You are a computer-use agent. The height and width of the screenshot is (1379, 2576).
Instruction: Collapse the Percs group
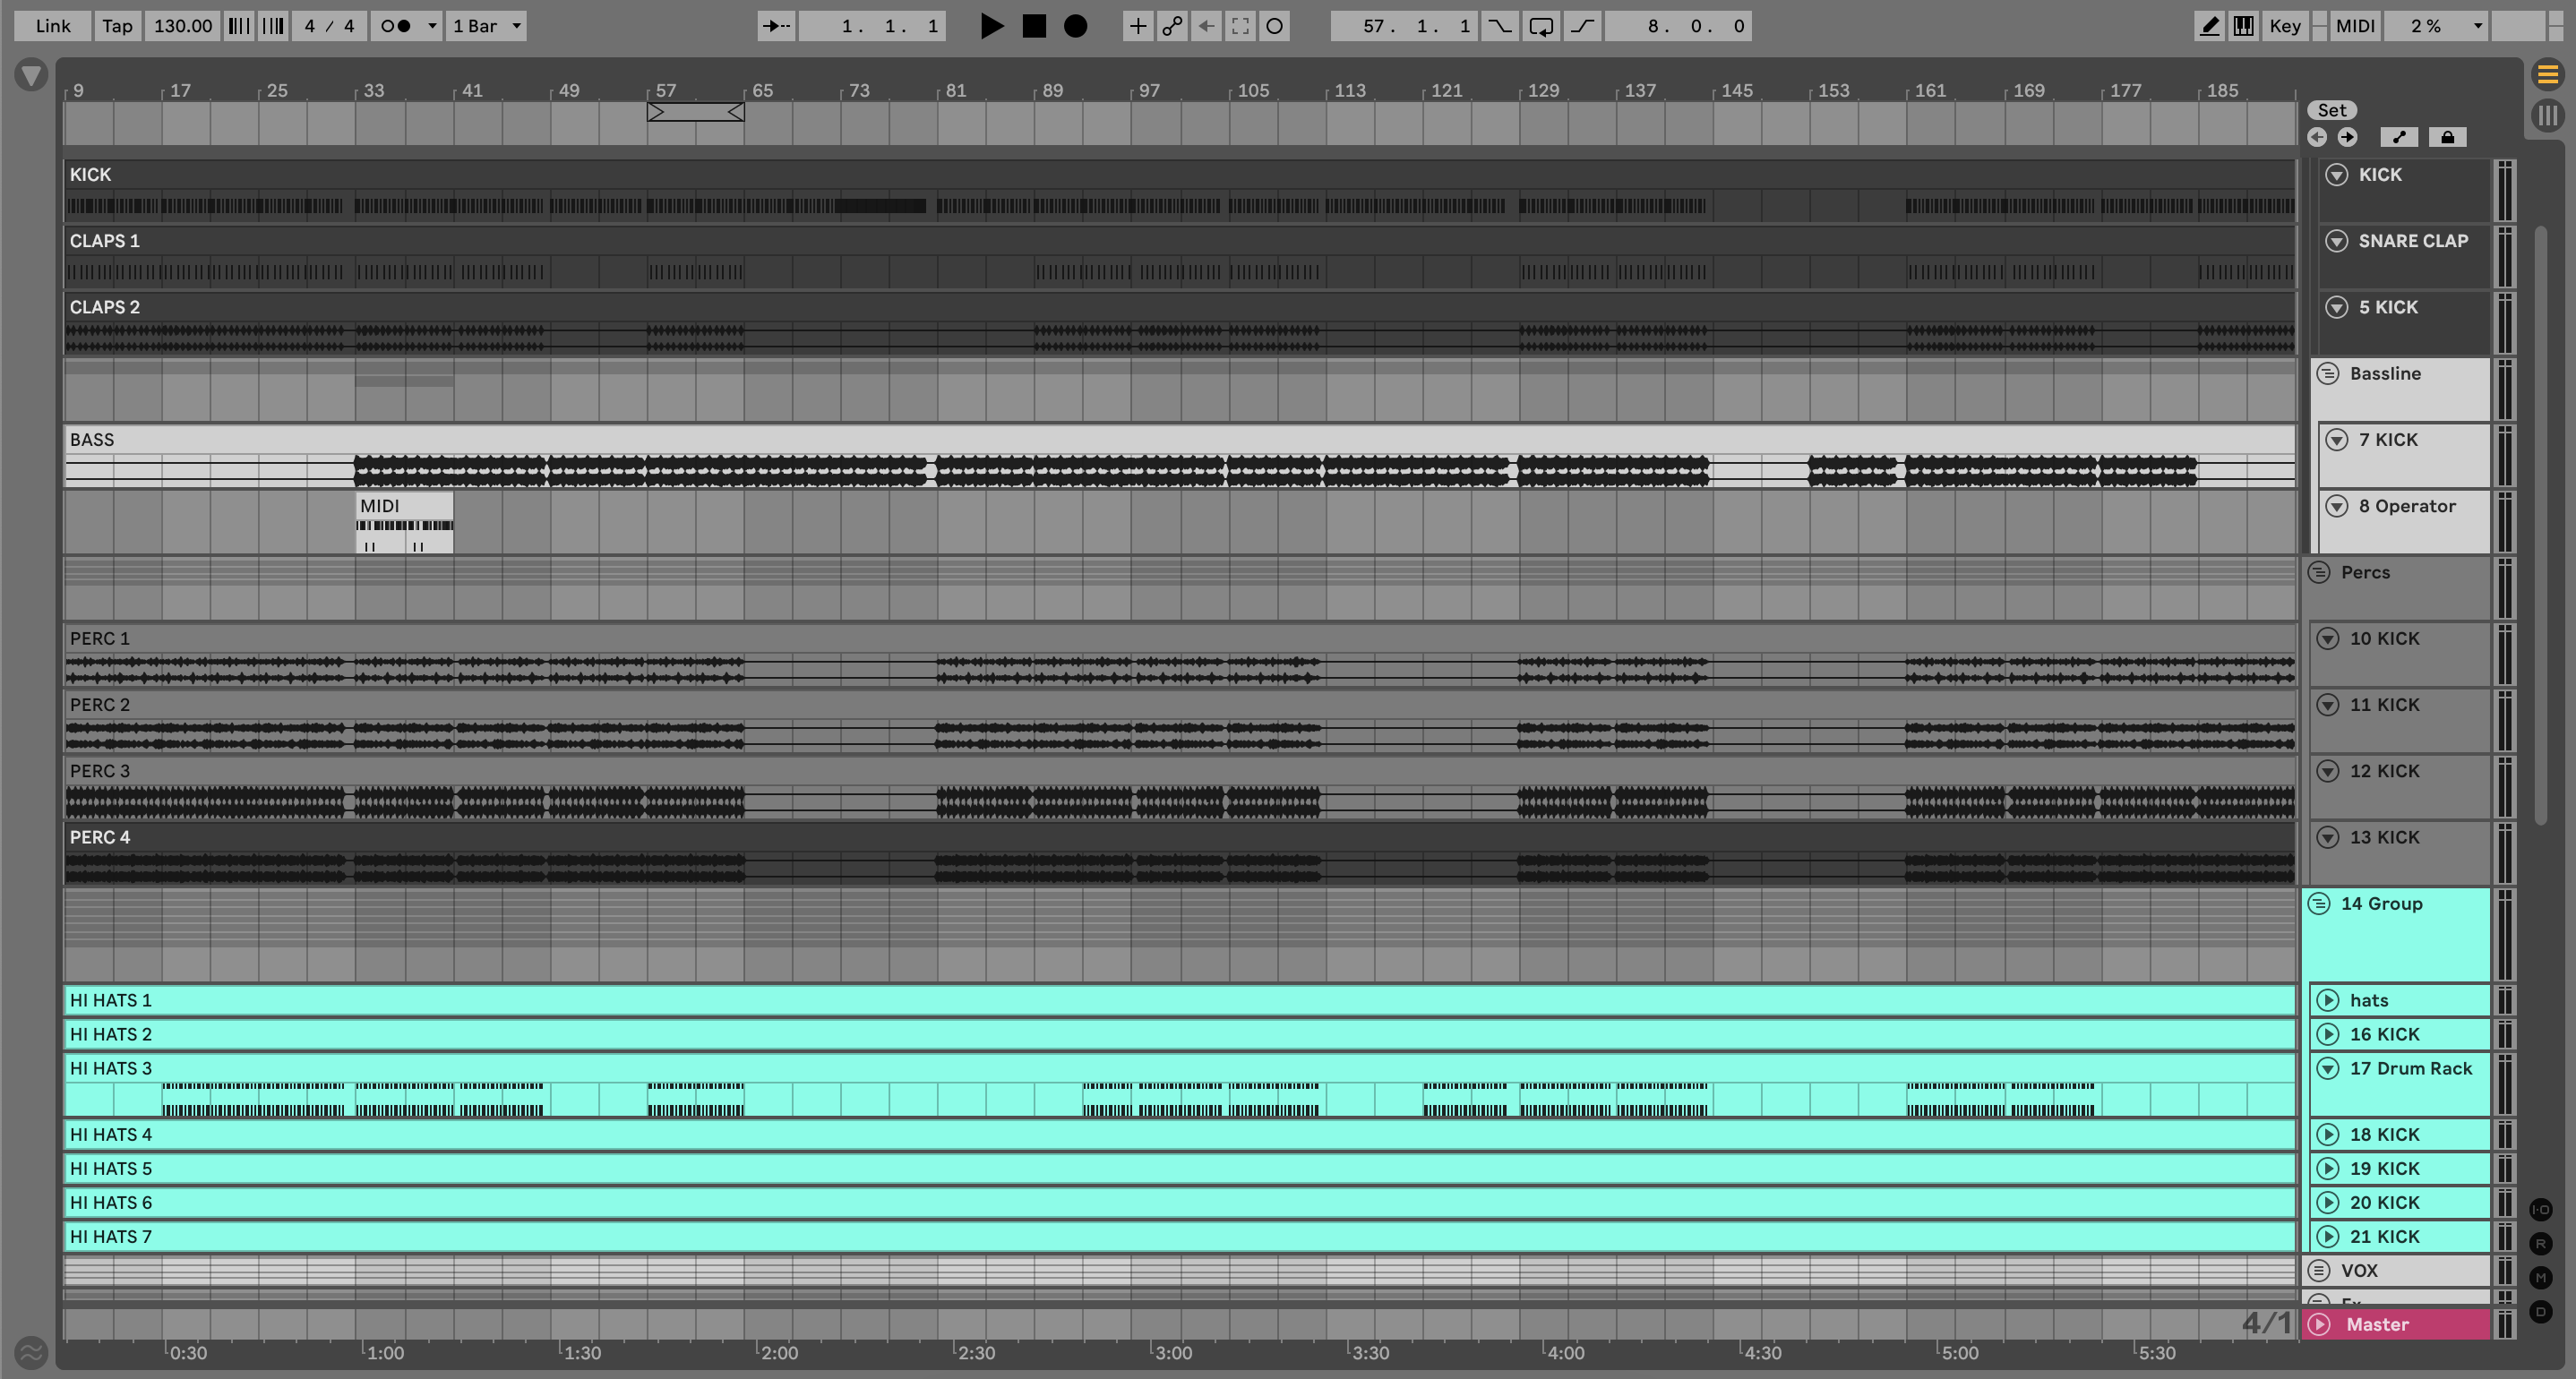[x=2319, y=572]
